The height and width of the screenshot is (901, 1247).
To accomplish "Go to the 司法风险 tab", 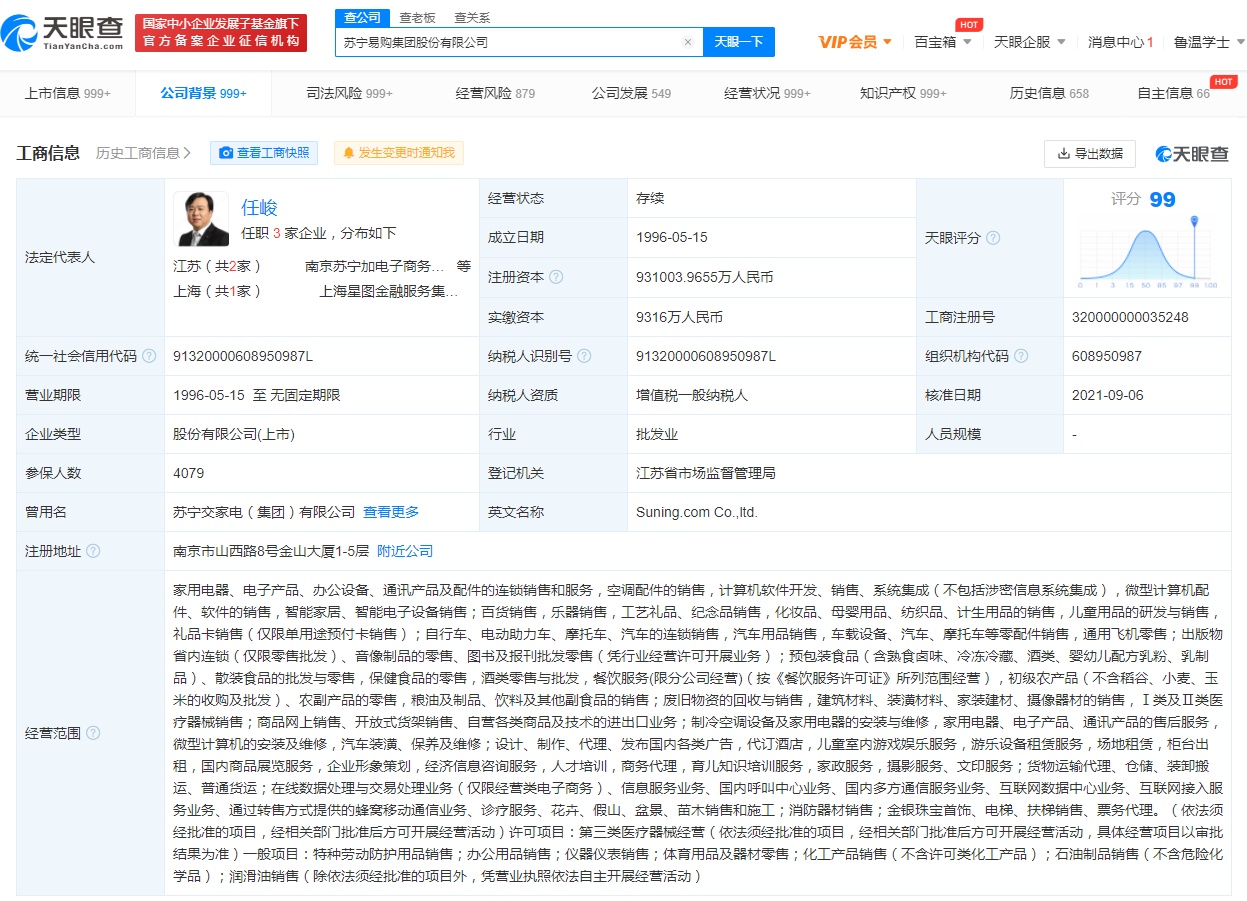I will click(x=349, y=93).
